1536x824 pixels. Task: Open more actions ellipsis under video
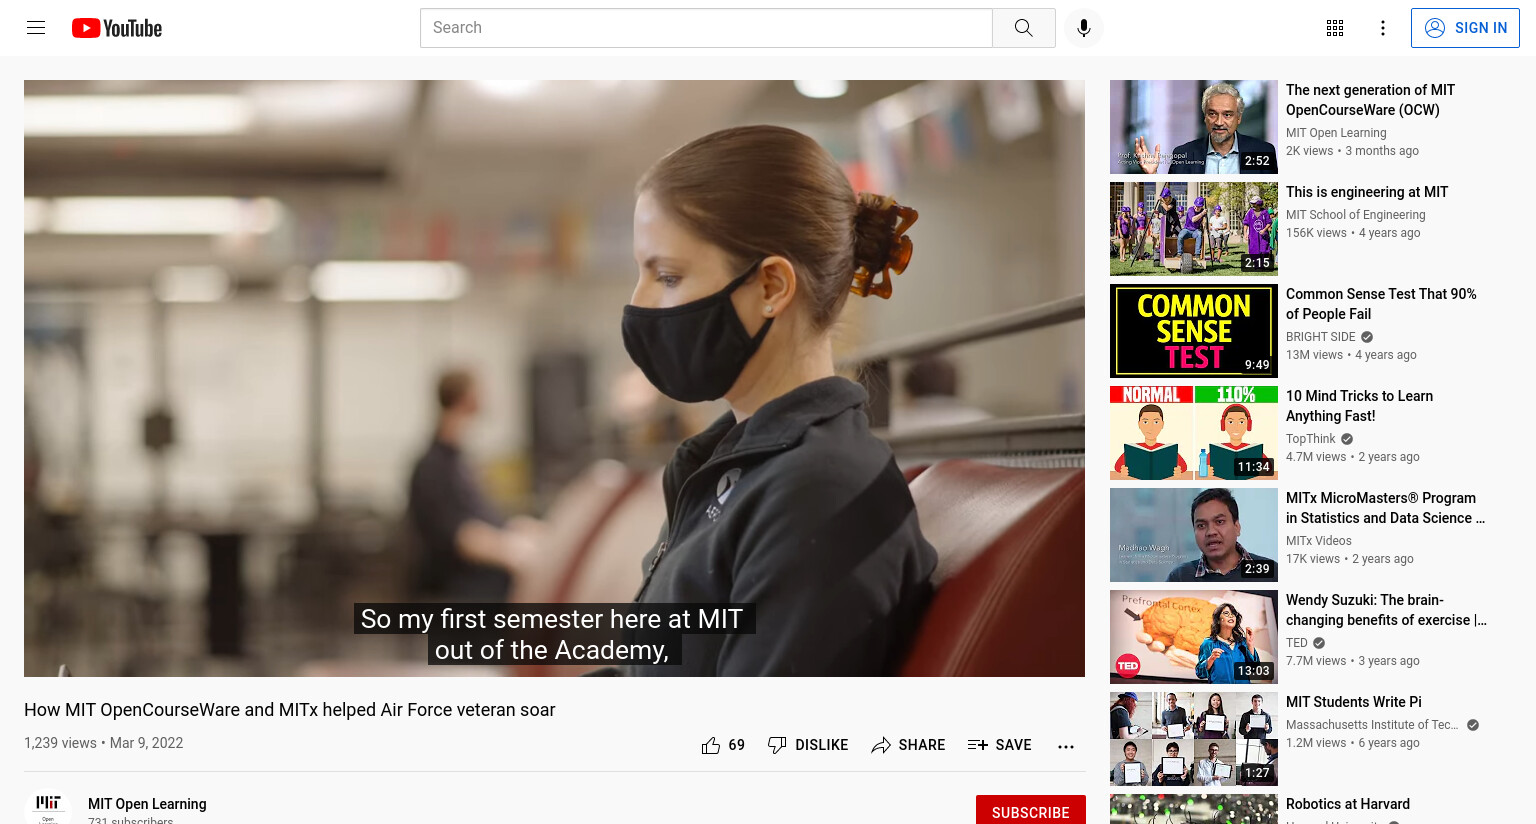[1066, 746]
